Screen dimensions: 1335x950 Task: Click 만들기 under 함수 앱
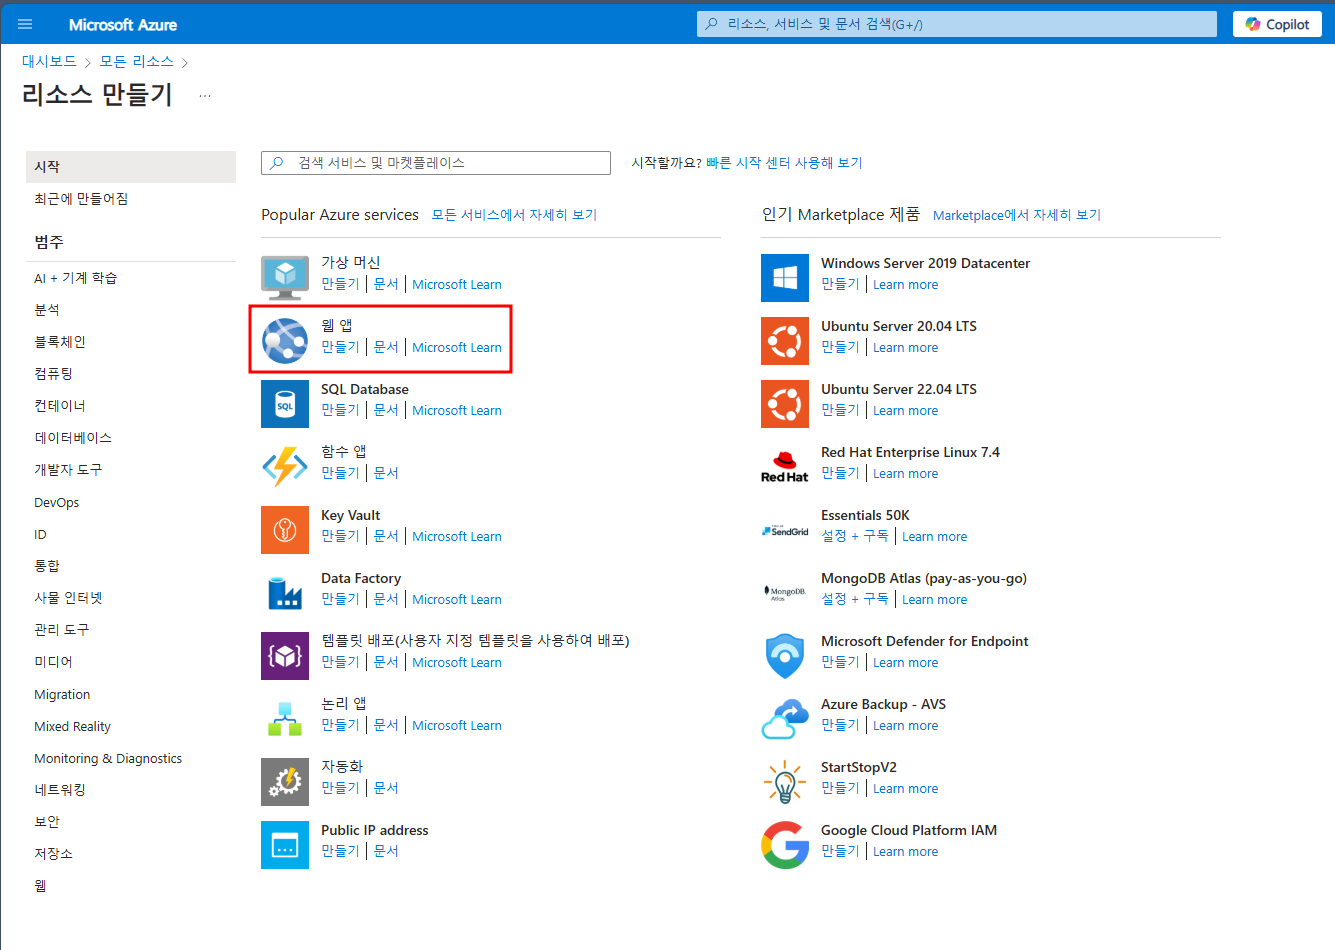click(x=340, y=473)
